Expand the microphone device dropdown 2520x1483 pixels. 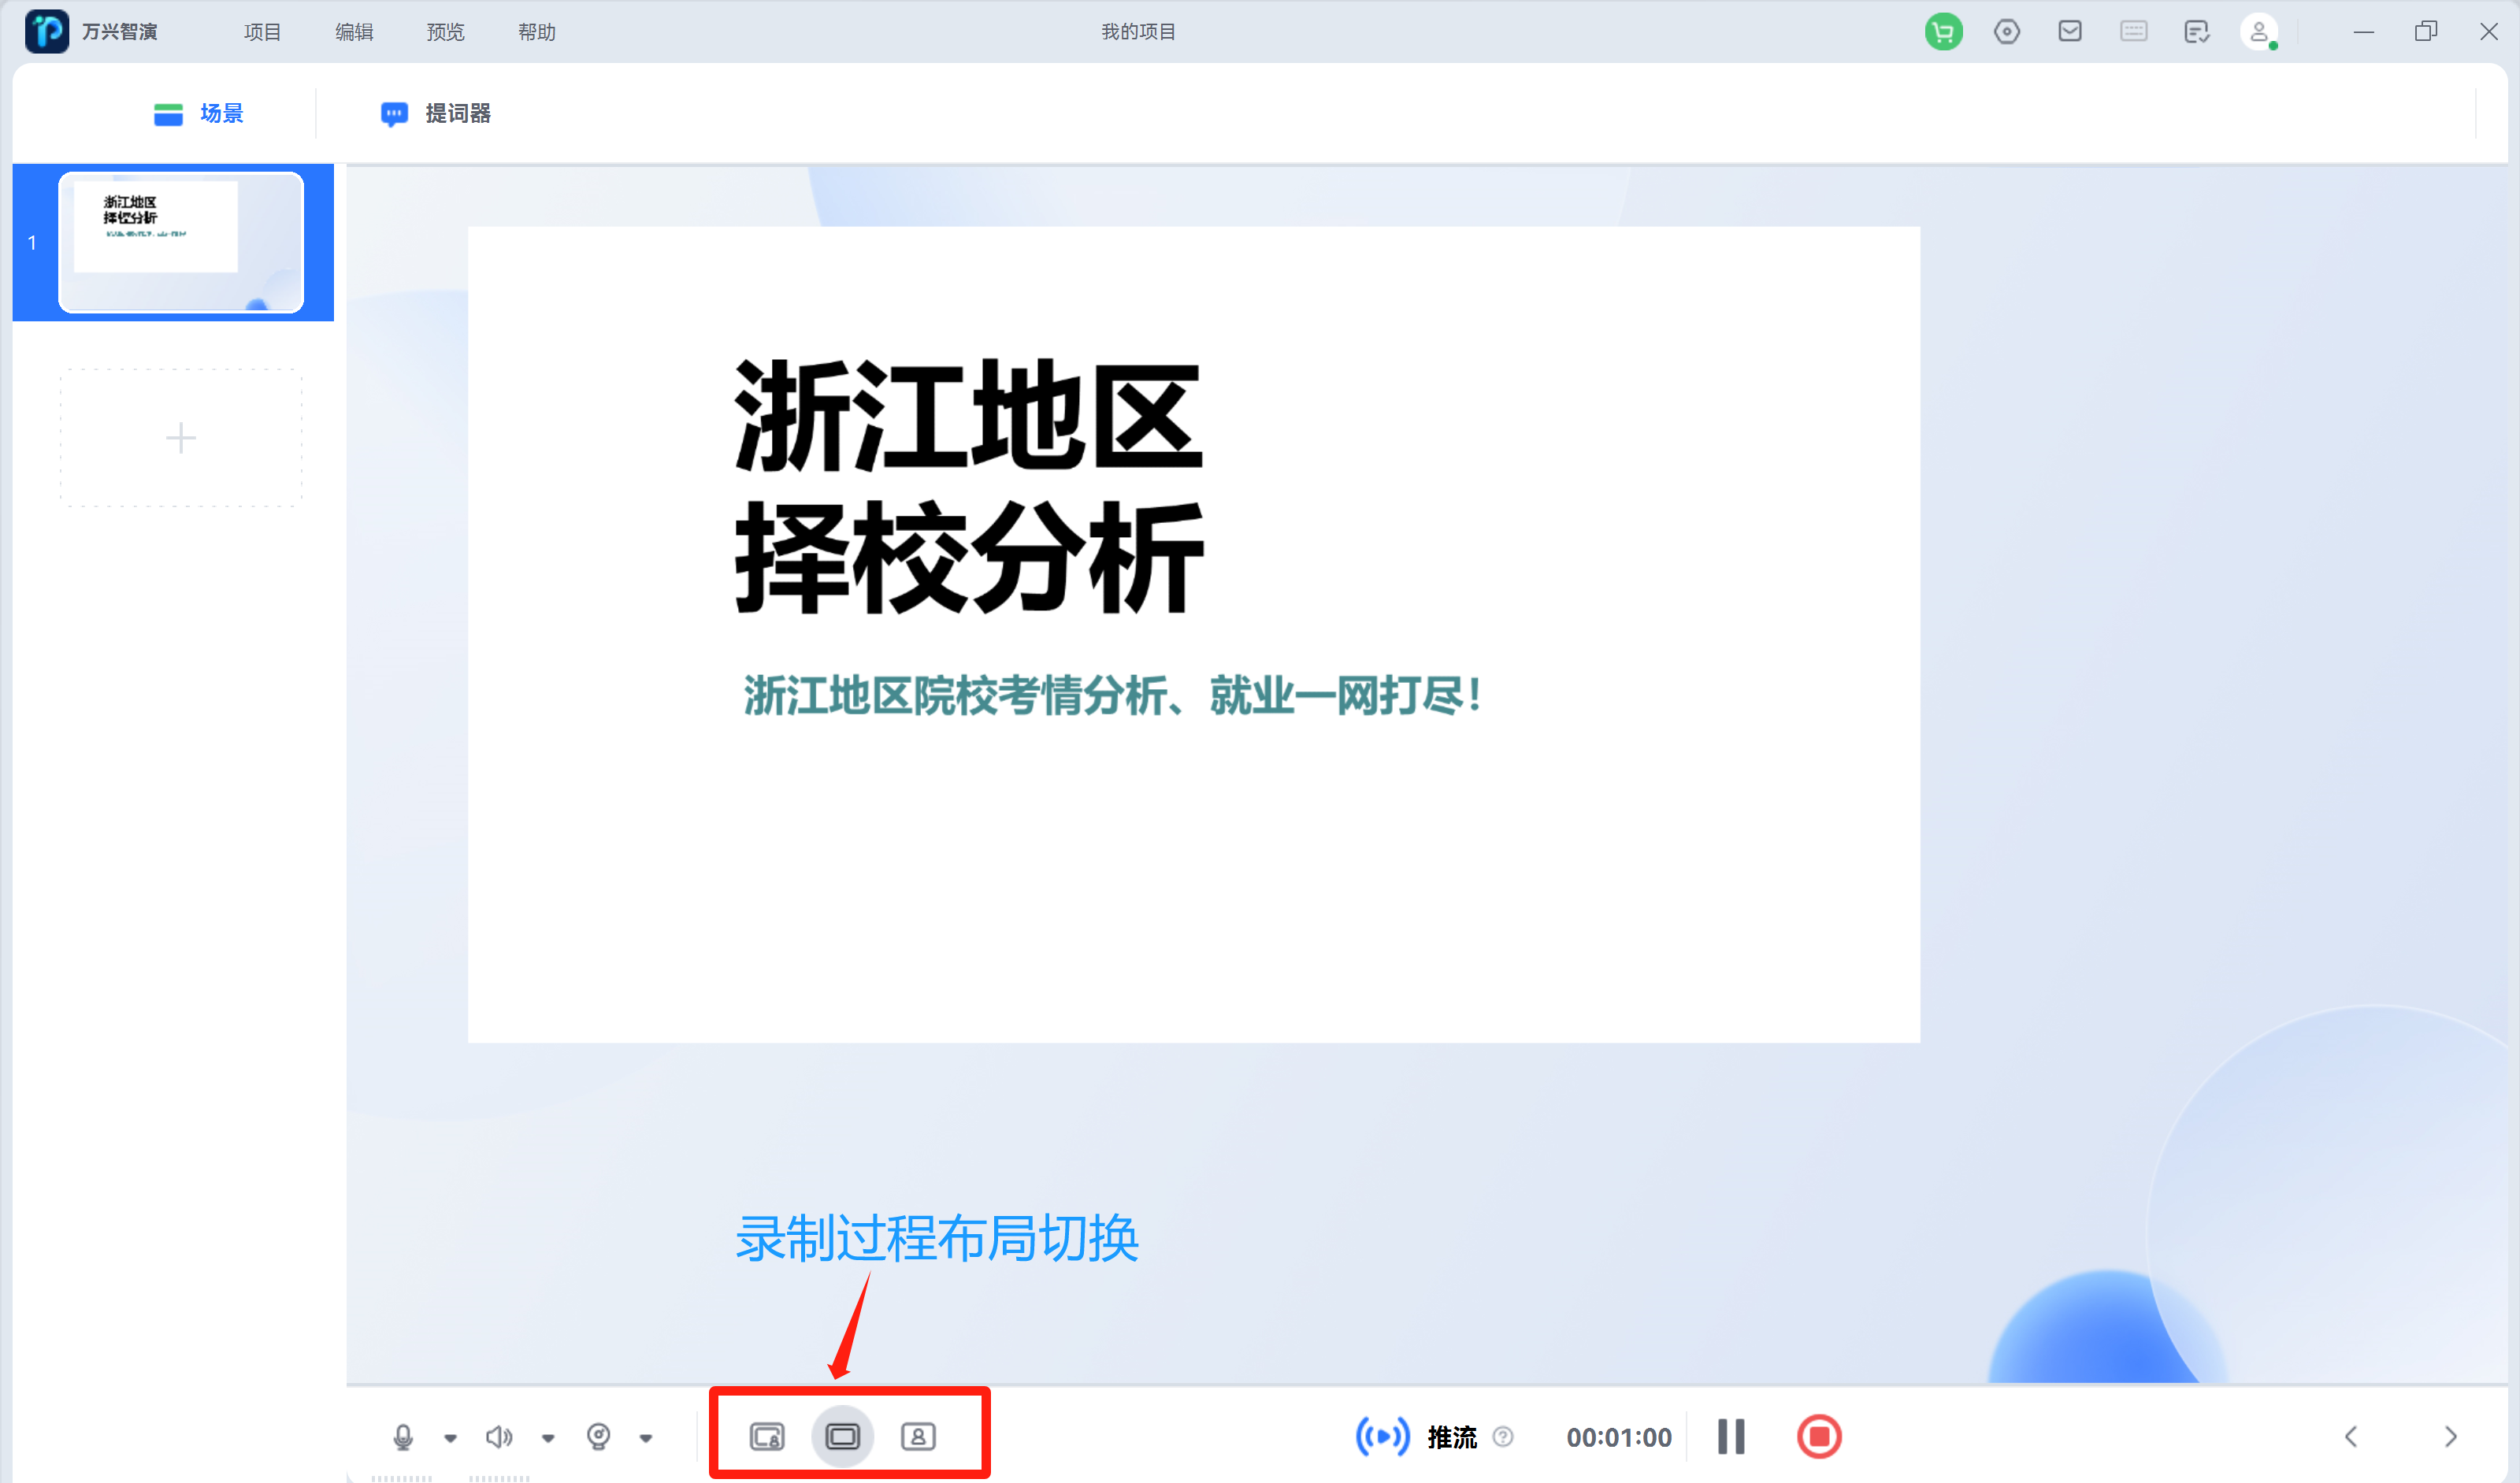tap(451, 1437)
